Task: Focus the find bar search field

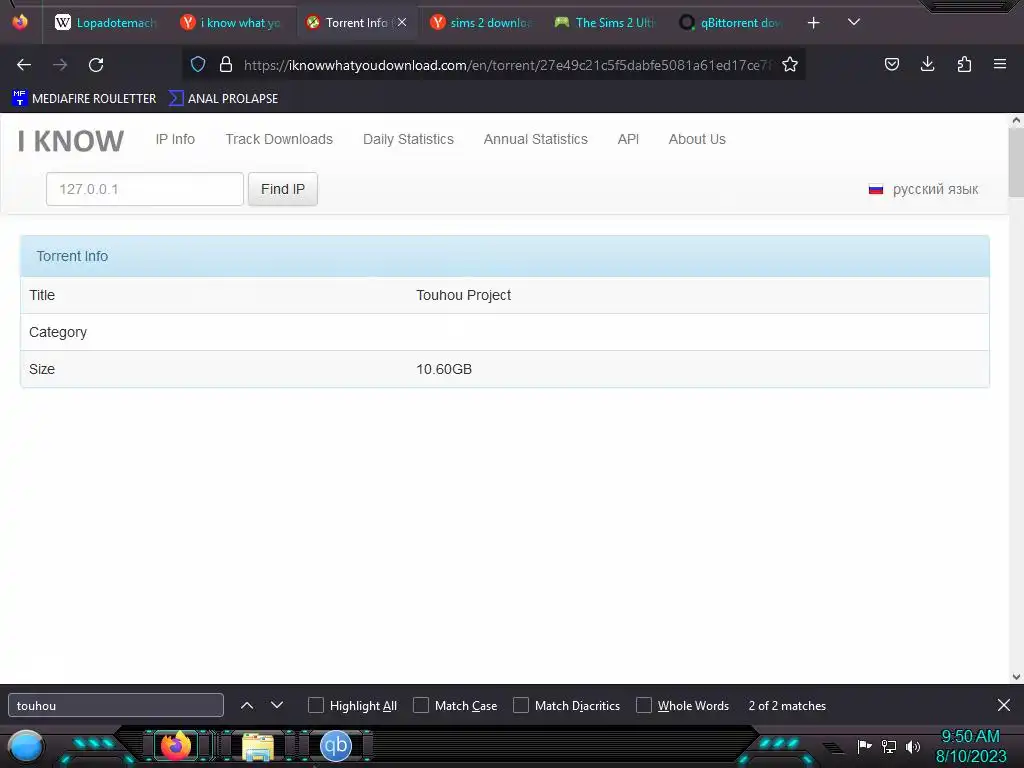Action: (x=116, y=705)
